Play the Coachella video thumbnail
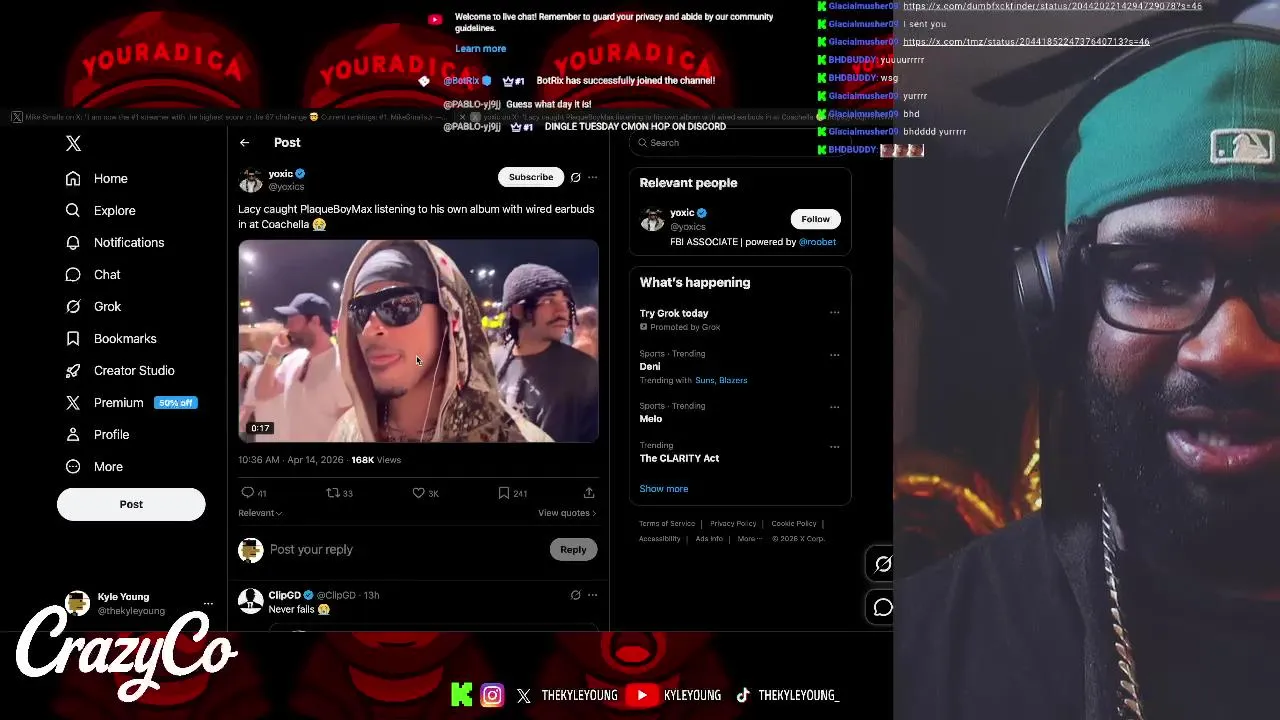Image resolution: width=1280 pixels, height=720 pixels. [418, 340]
